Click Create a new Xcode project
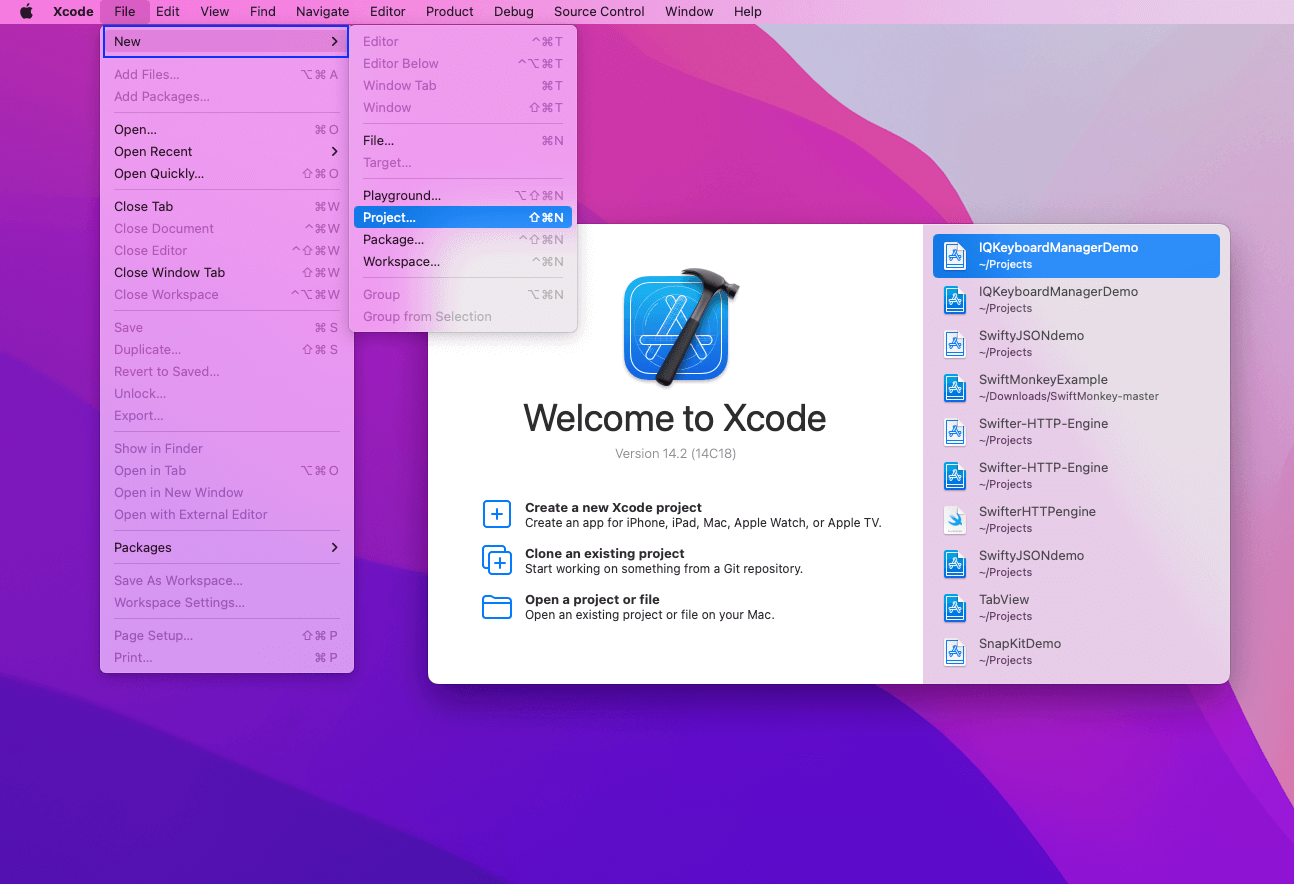This screenshot has width=1294, height=884. (x=613, y=508)
